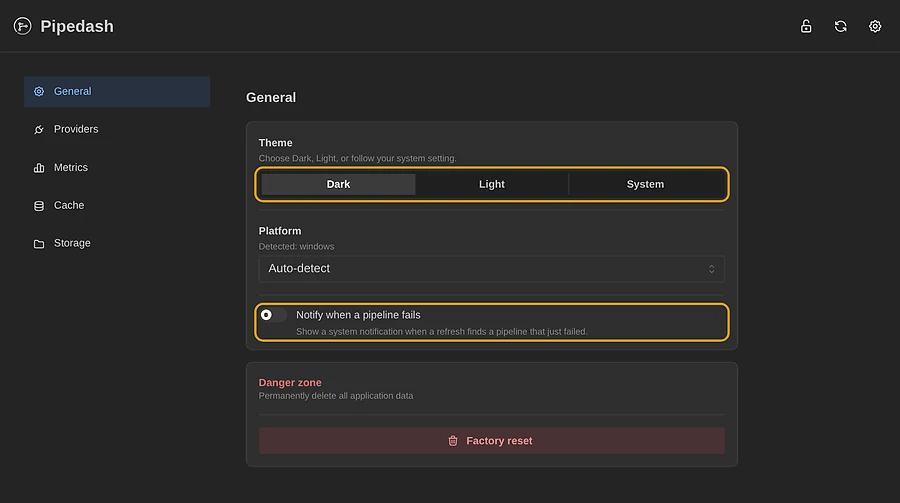This screenshot has height=503, width=900.
Task: Select the Dark theme option
Action: click(x=338, y=184)
